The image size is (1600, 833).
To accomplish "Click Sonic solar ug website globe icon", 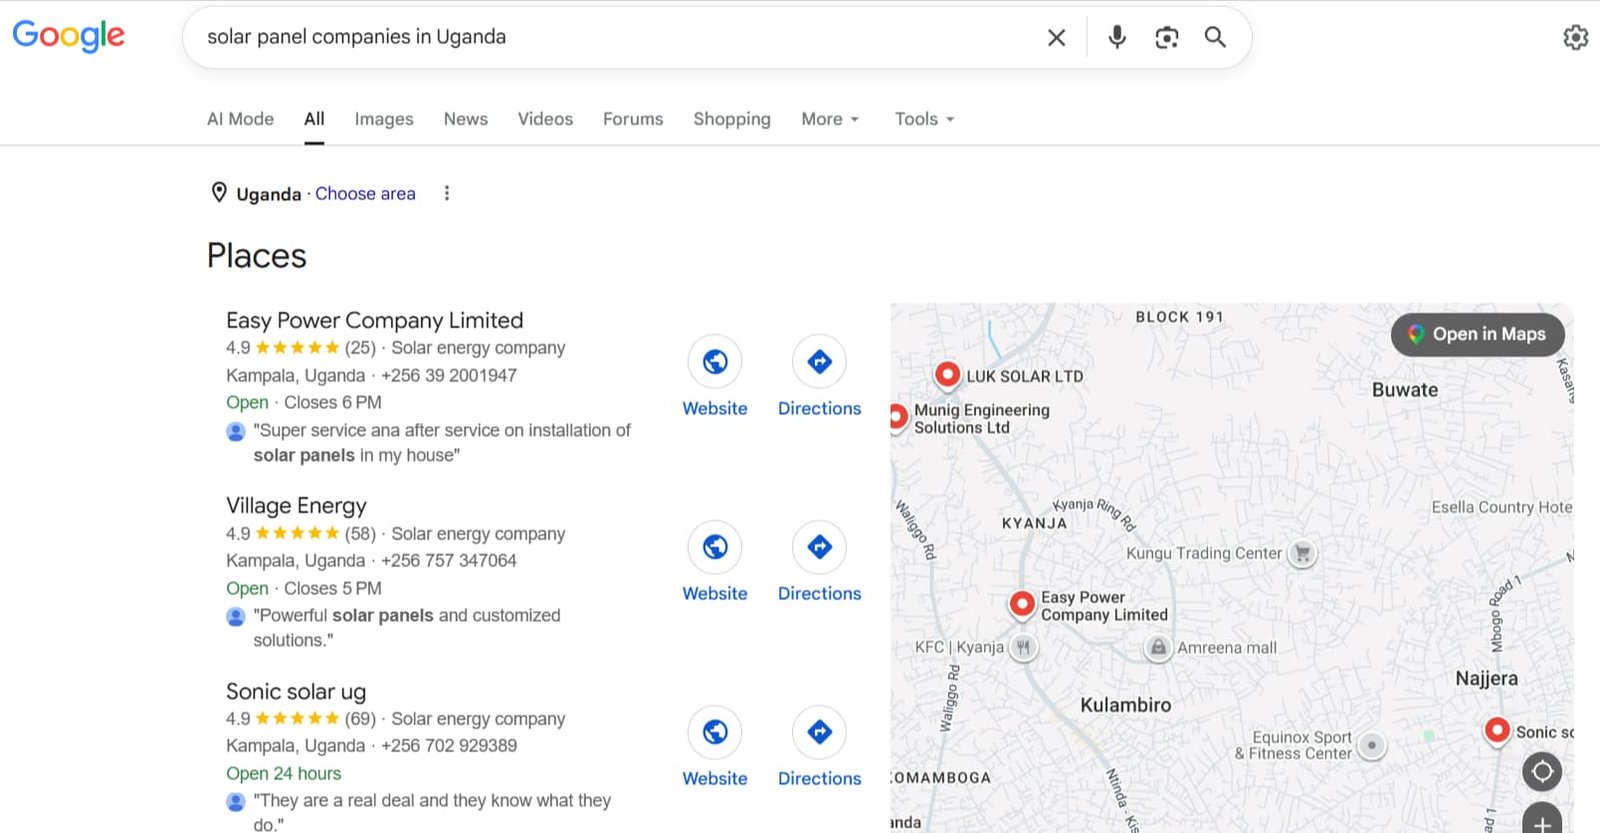I will 715,732.
